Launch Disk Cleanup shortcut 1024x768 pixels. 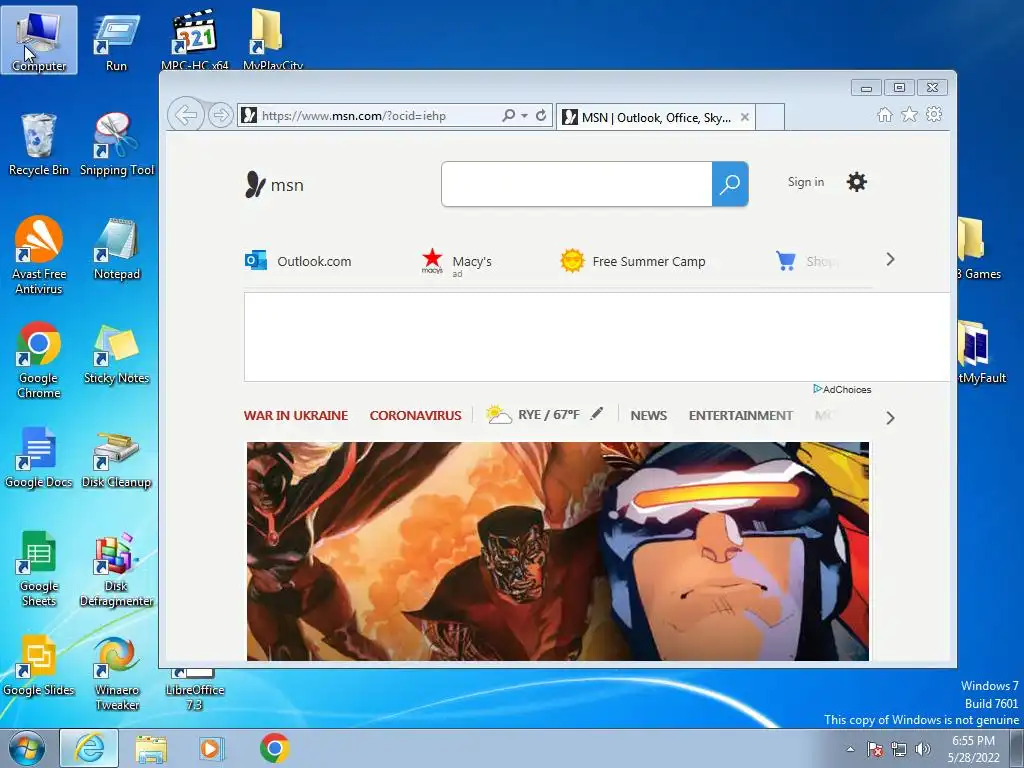[116, 458]
